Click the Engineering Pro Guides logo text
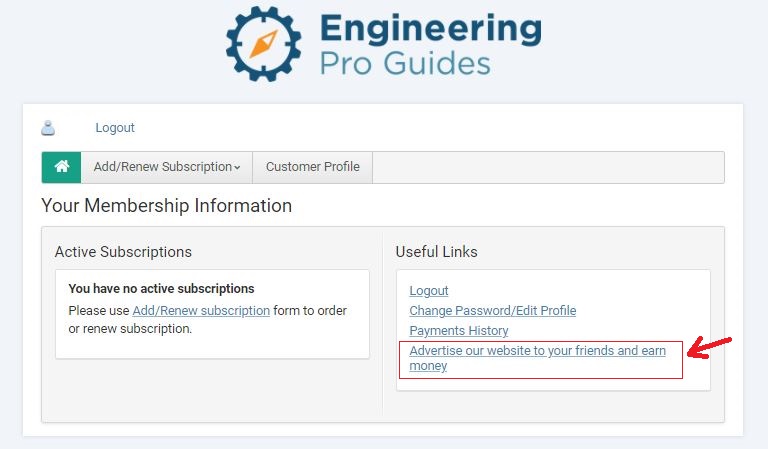 pyautogui.click(x=431, y=45)
